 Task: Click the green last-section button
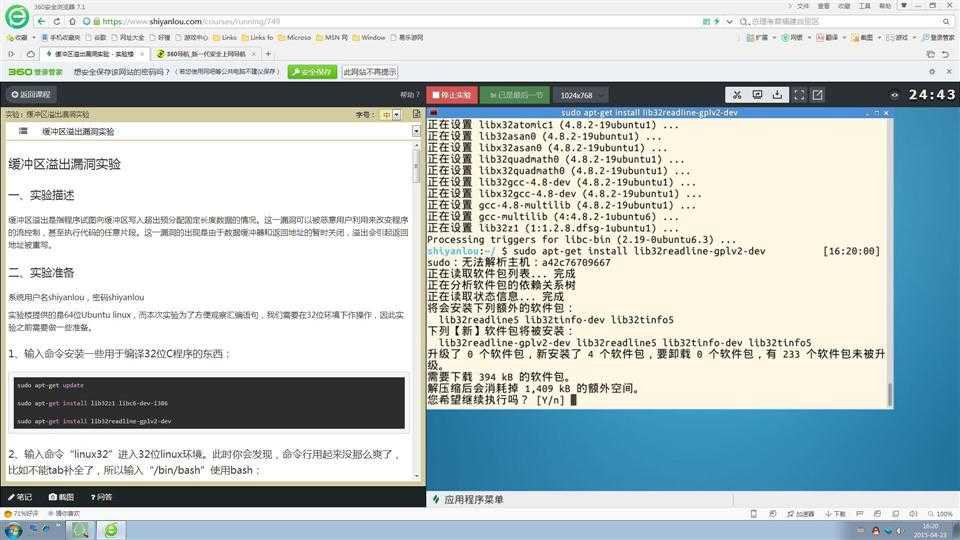coord(516,95)
